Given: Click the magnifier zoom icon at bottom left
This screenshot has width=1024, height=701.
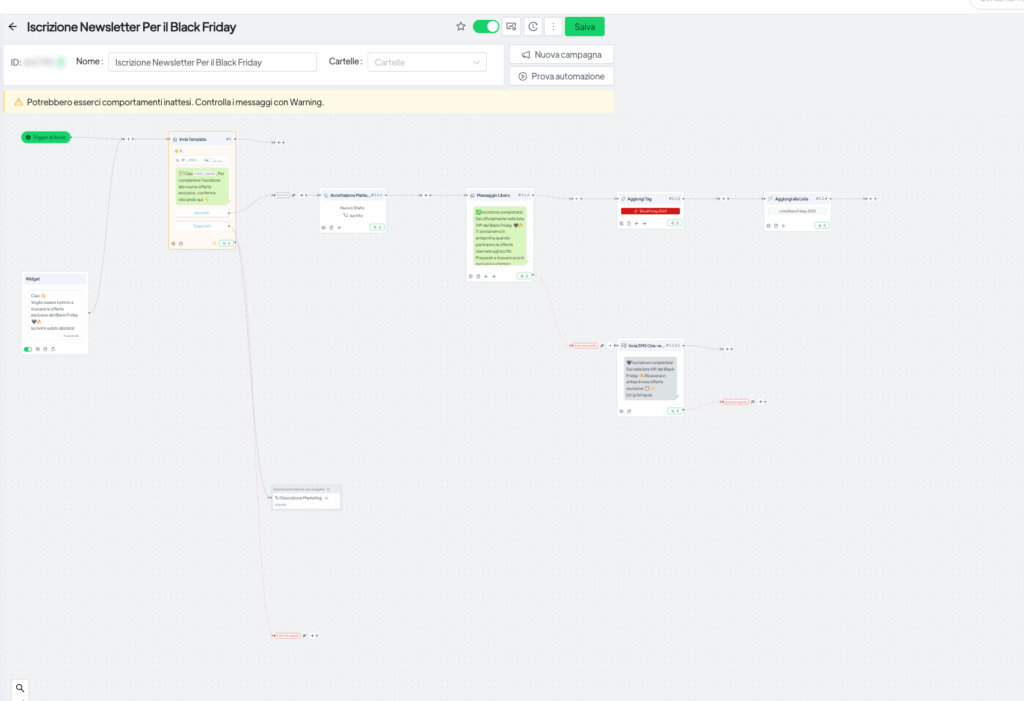Looking at the screenshot, I should point(20,688).
